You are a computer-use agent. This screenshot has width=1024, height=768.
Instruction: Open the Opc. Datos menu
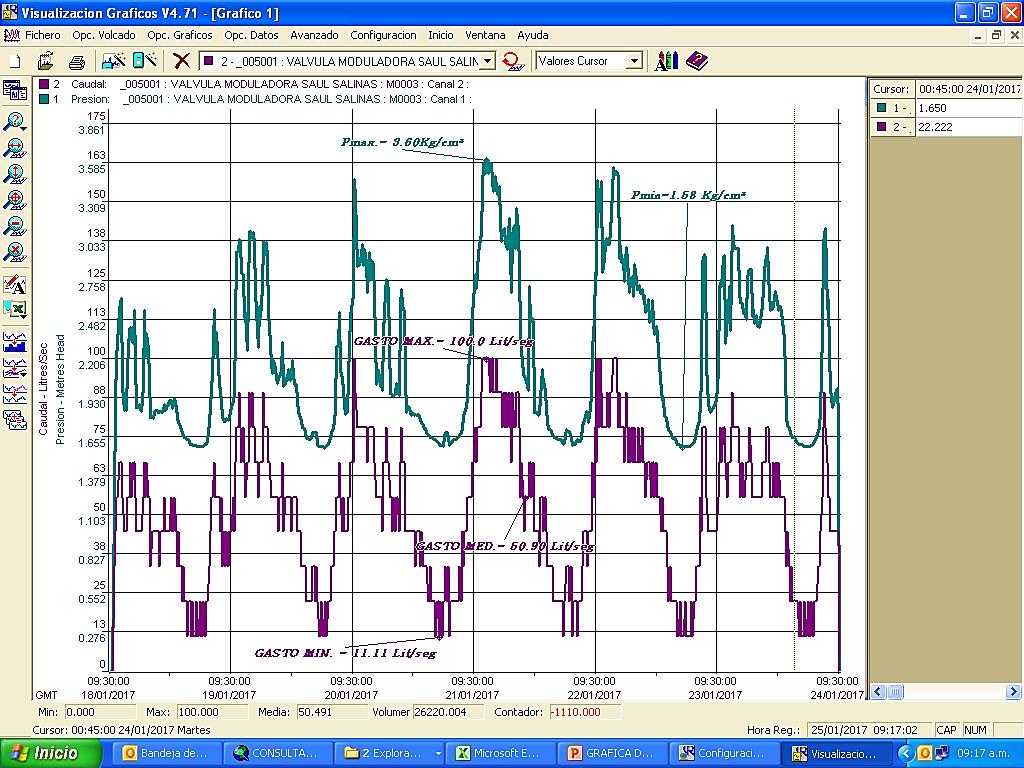251,35
